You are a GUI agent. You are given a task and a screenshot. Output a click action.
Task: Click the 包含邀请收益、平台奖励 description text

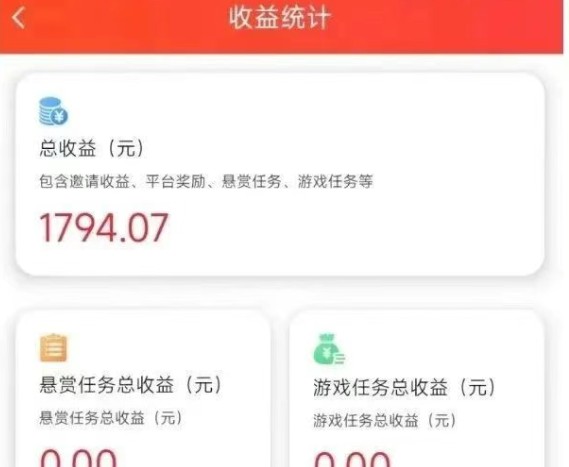tap(206, 181)
